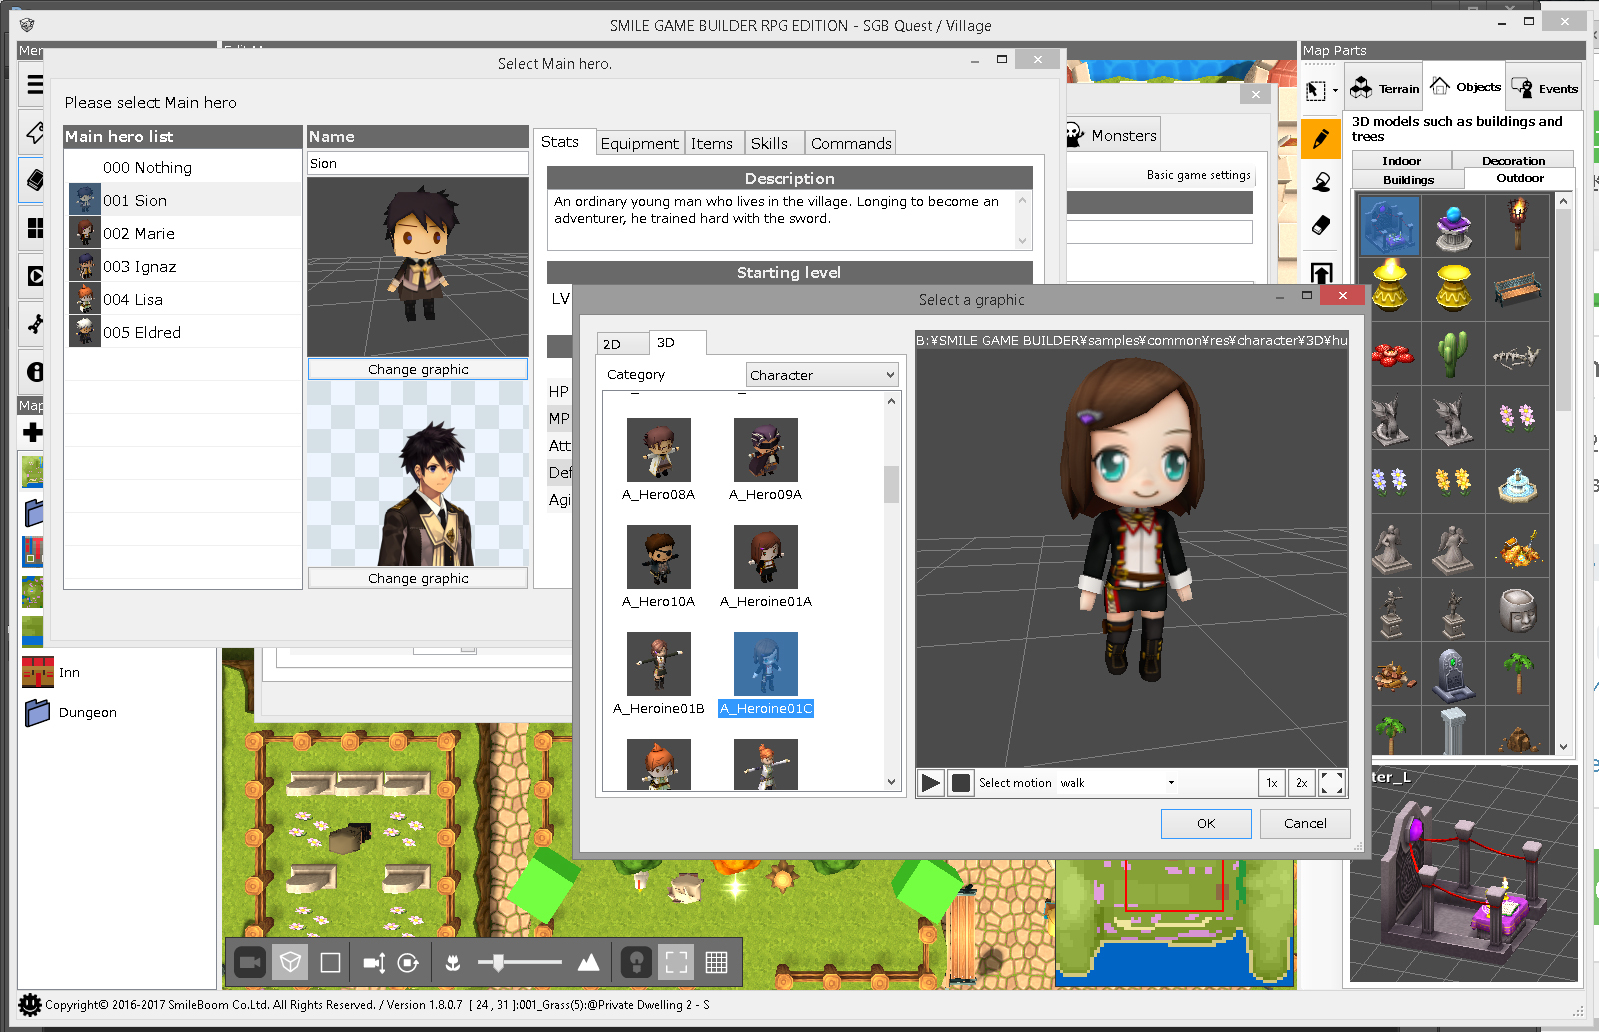
Task: Set preview zoom to 1x
Action: tap(1271, 783)
